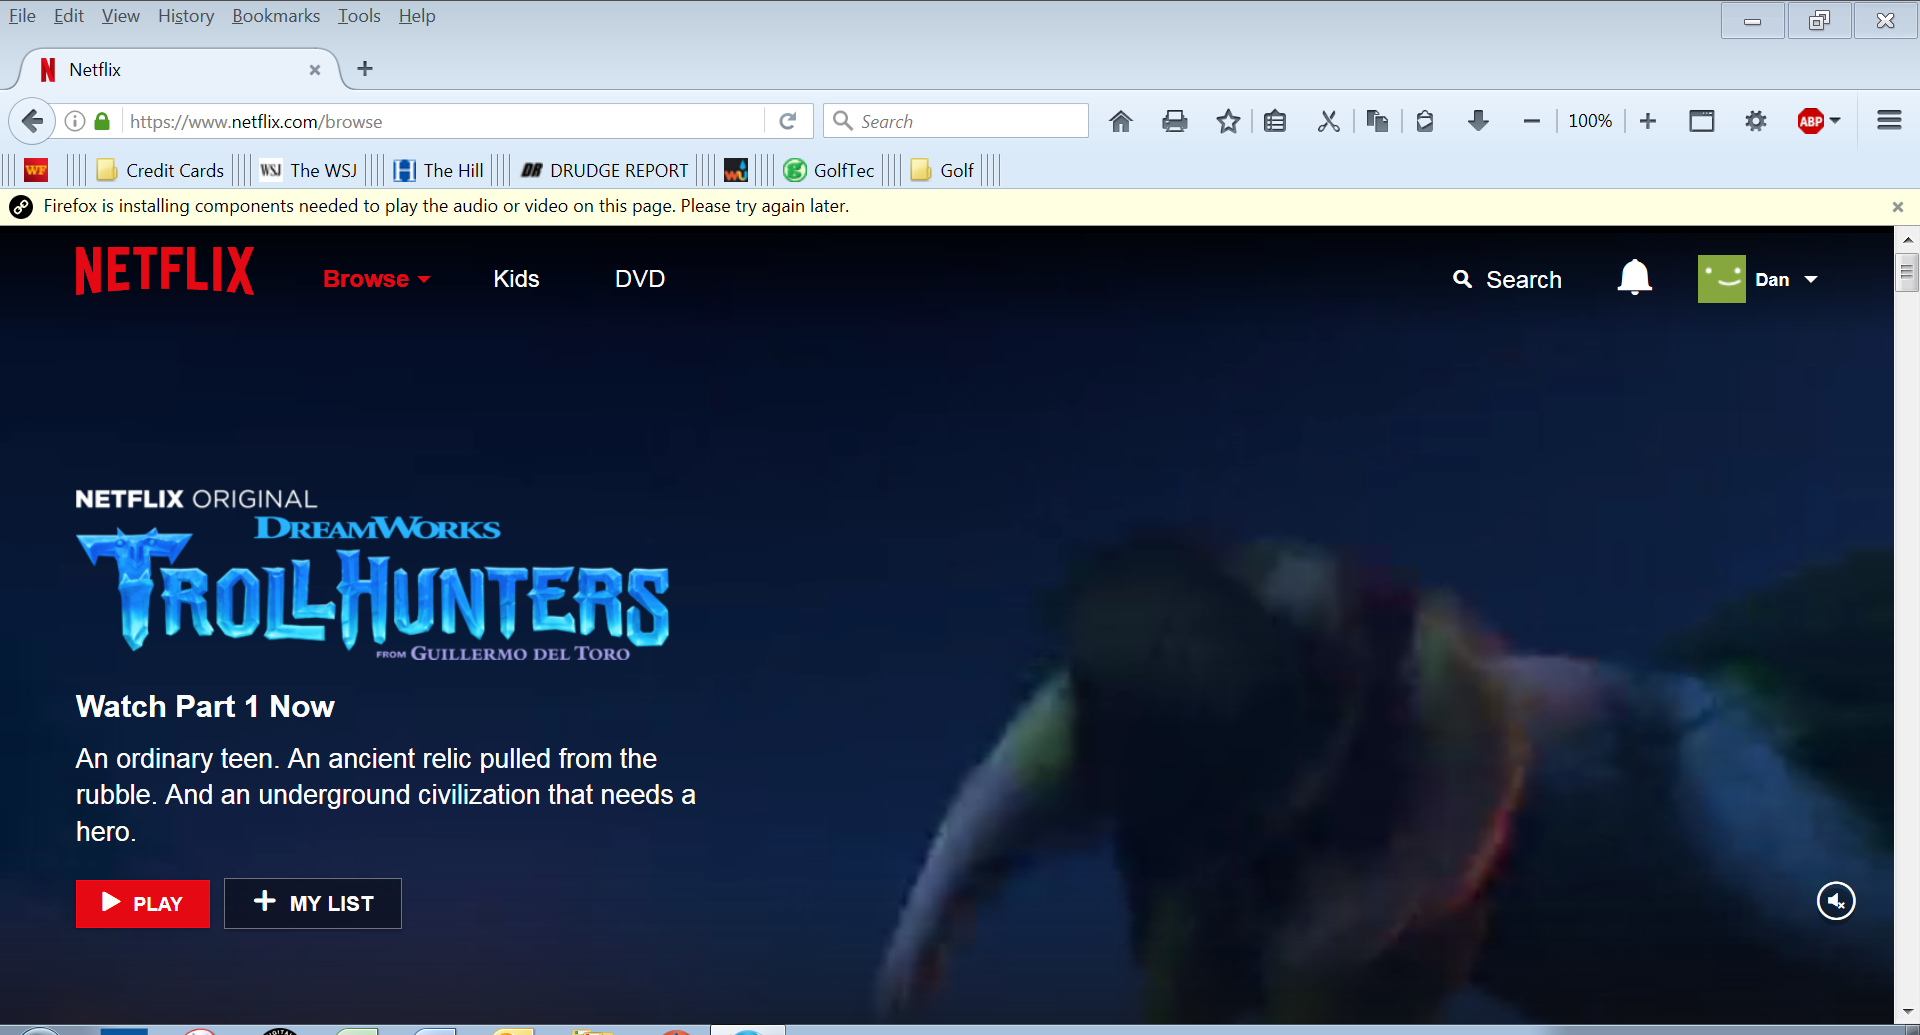Open the Golf bookmark folder
Viewport: 1920px width, 1035px height.
point(942,170)
